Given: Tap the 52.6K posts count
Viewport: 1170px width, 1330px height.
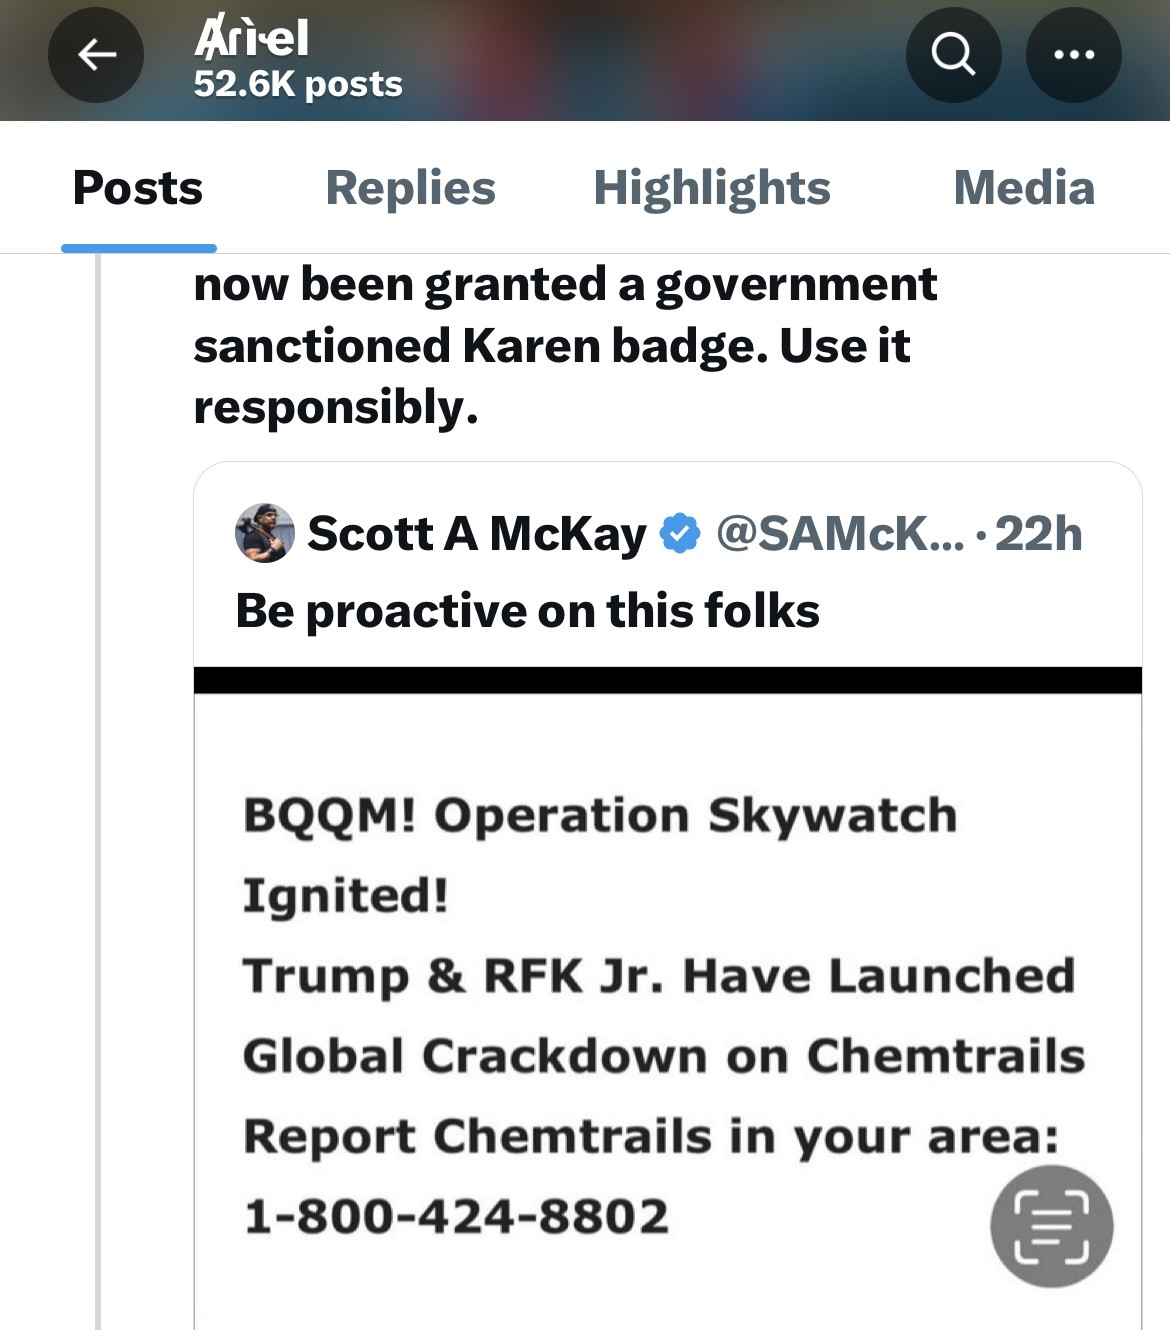Looking at the screenshot, I should pyautogui.click(x=298, y=84).
